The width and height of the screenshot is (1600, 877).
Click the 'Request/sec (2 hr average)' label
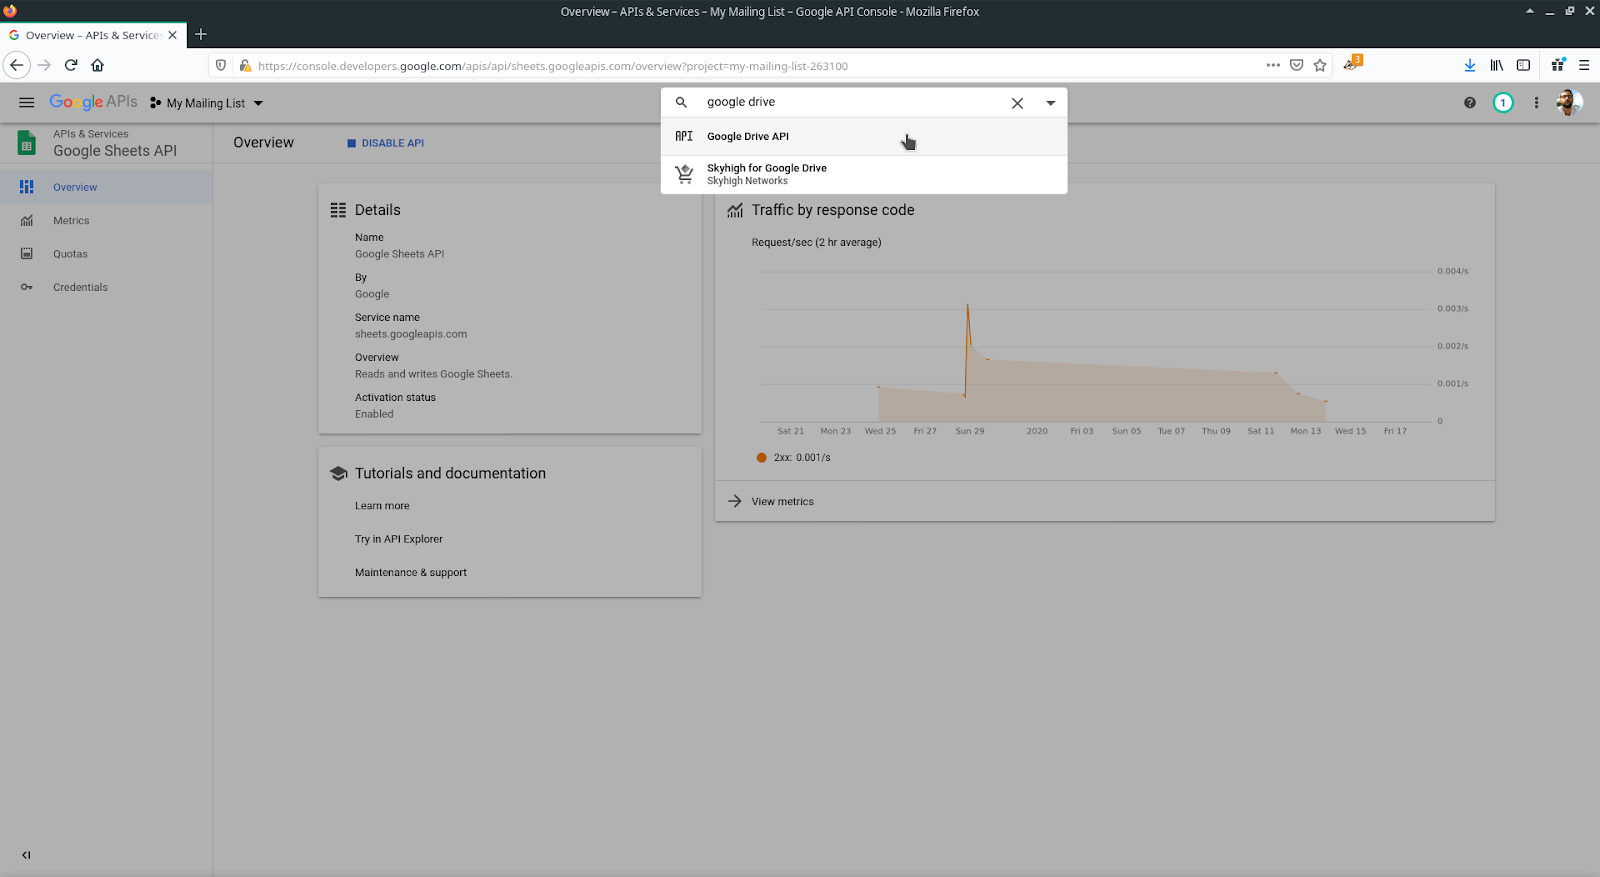click(x=816, y=243)
